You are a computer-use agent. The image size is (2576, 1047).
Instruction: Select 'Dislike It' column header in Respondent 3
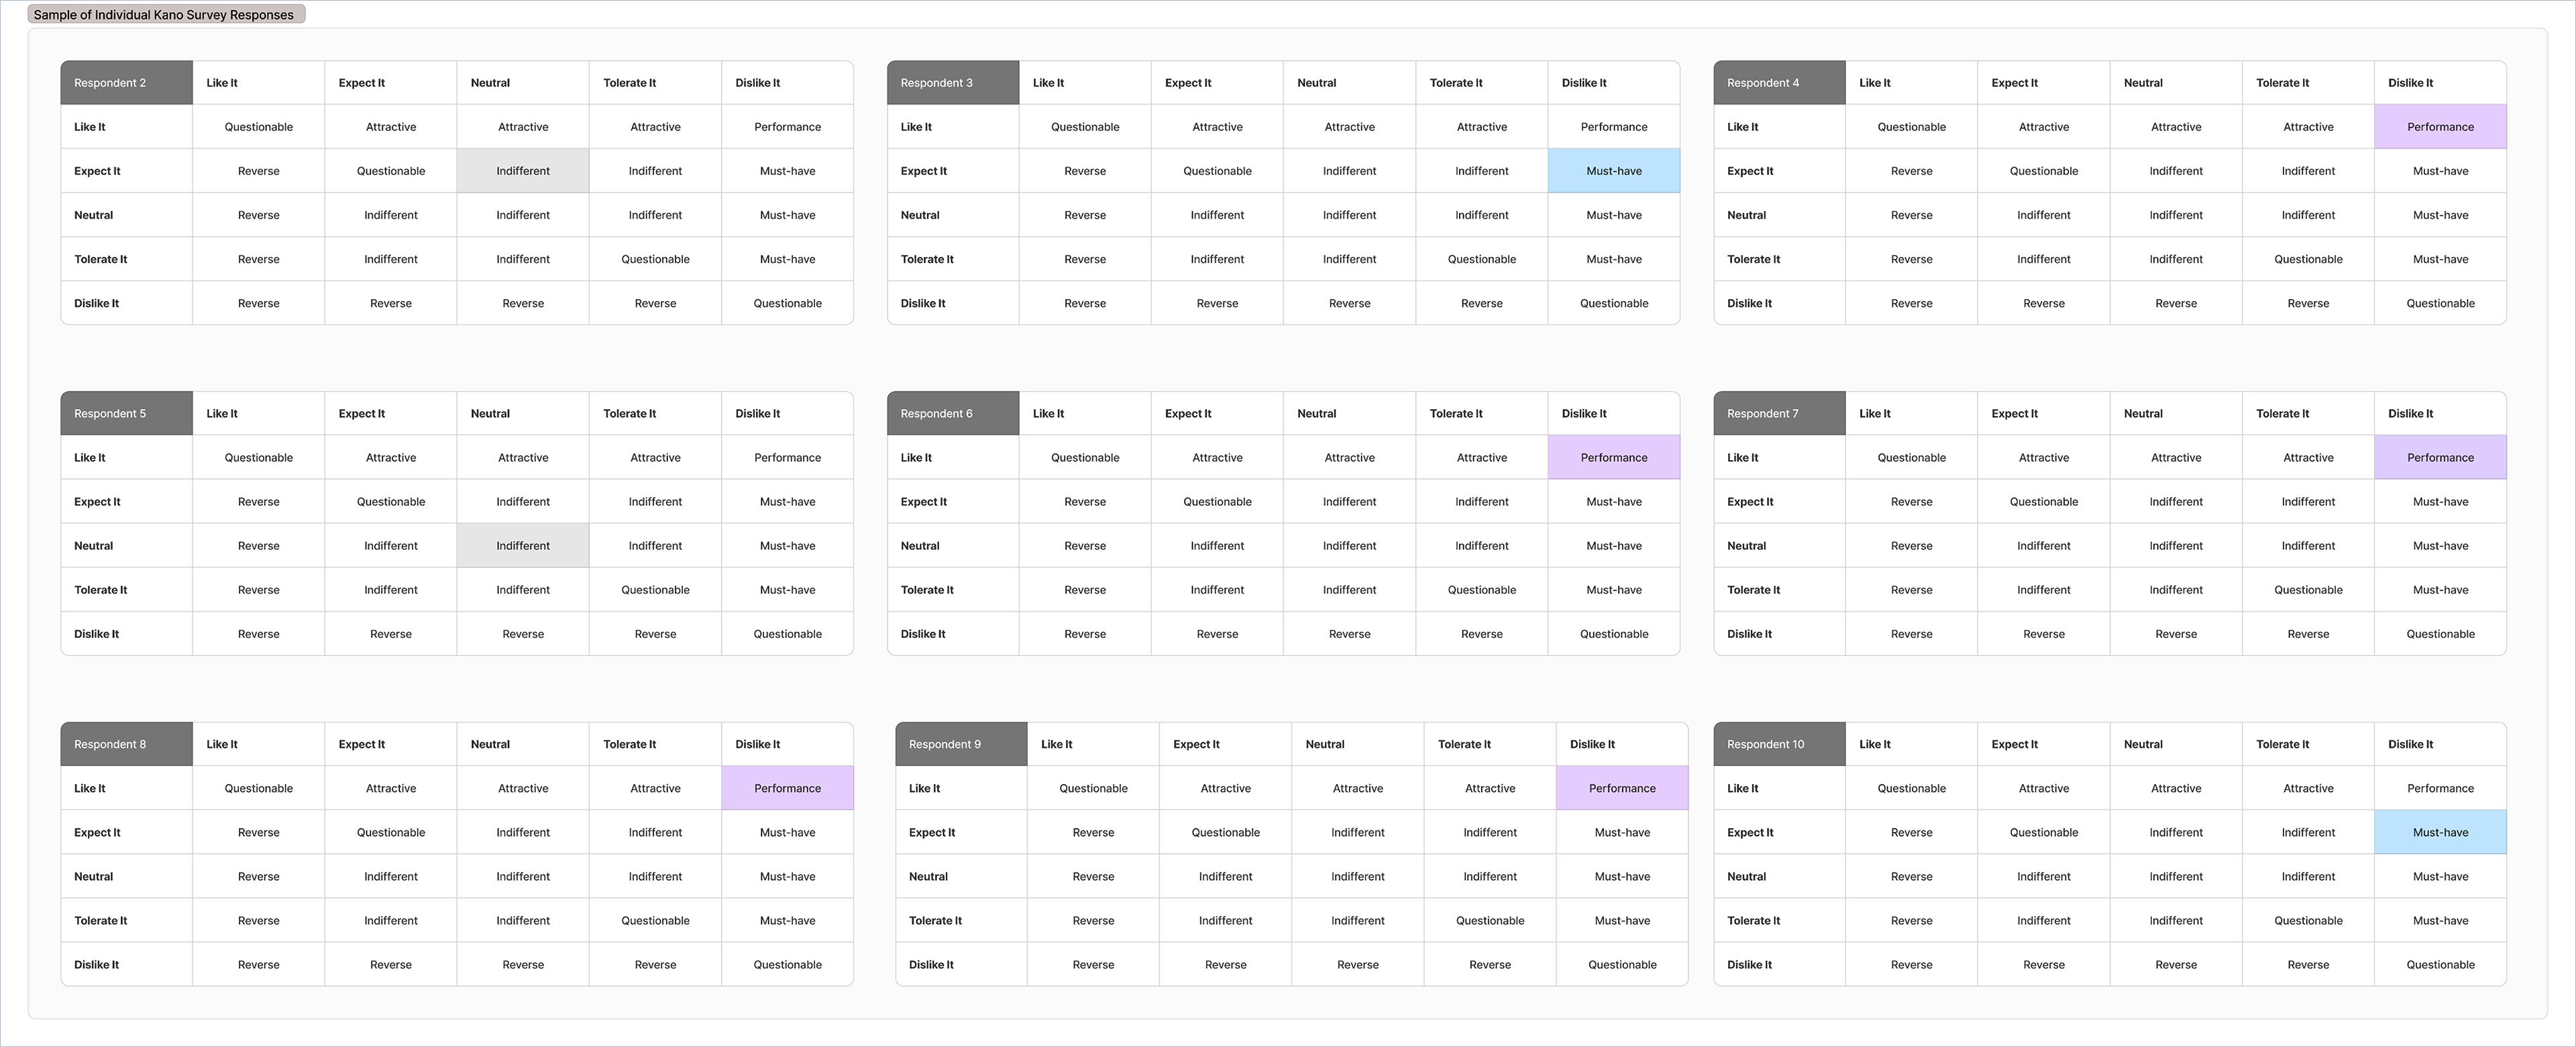tap(1584, 83)
